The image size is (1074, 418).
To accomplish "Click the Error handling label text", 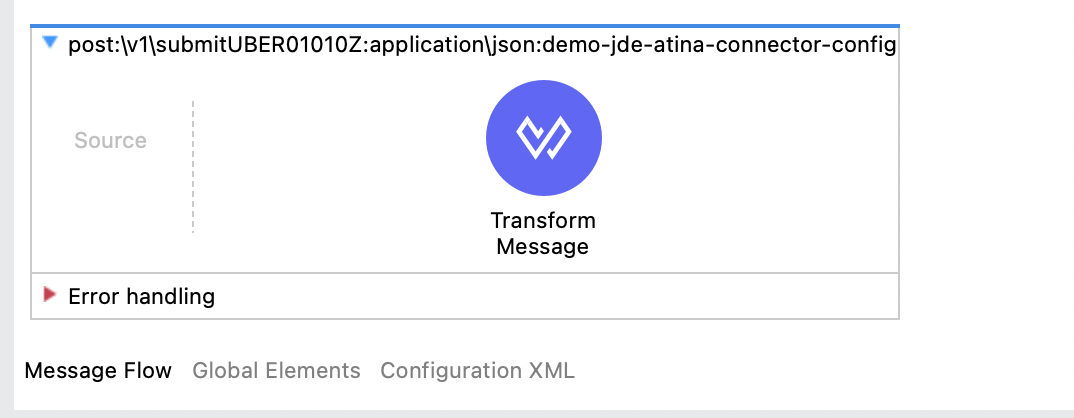I will [x=141, y=296].
